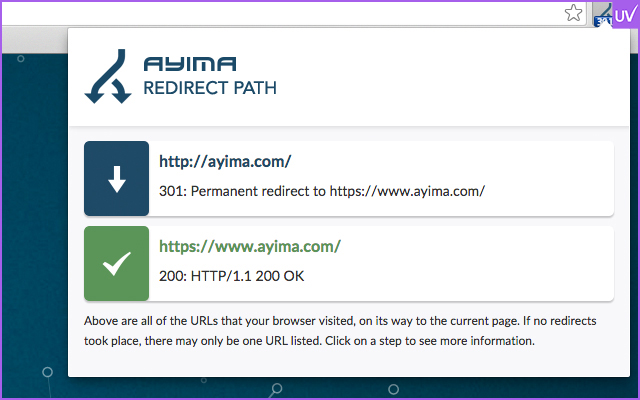
Task: Click the page background below the popup
Action: 300,390
